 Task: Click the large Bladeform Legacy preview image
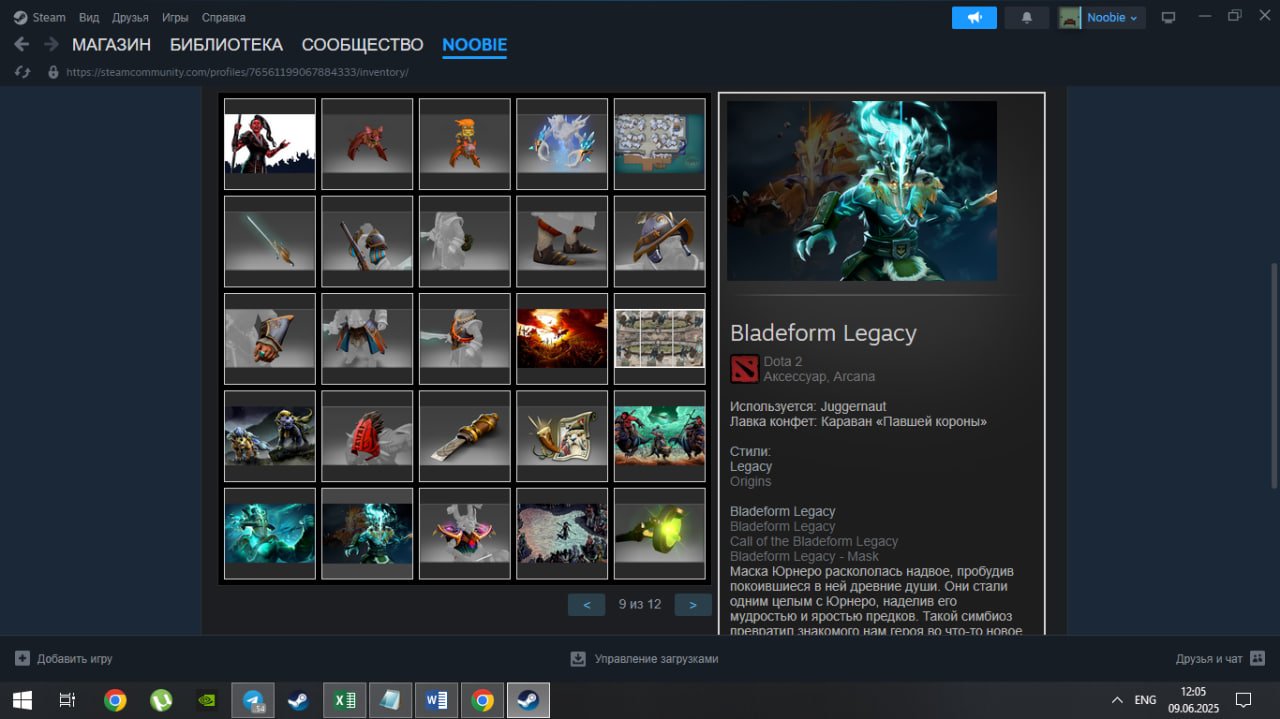(x=862, y=190)
